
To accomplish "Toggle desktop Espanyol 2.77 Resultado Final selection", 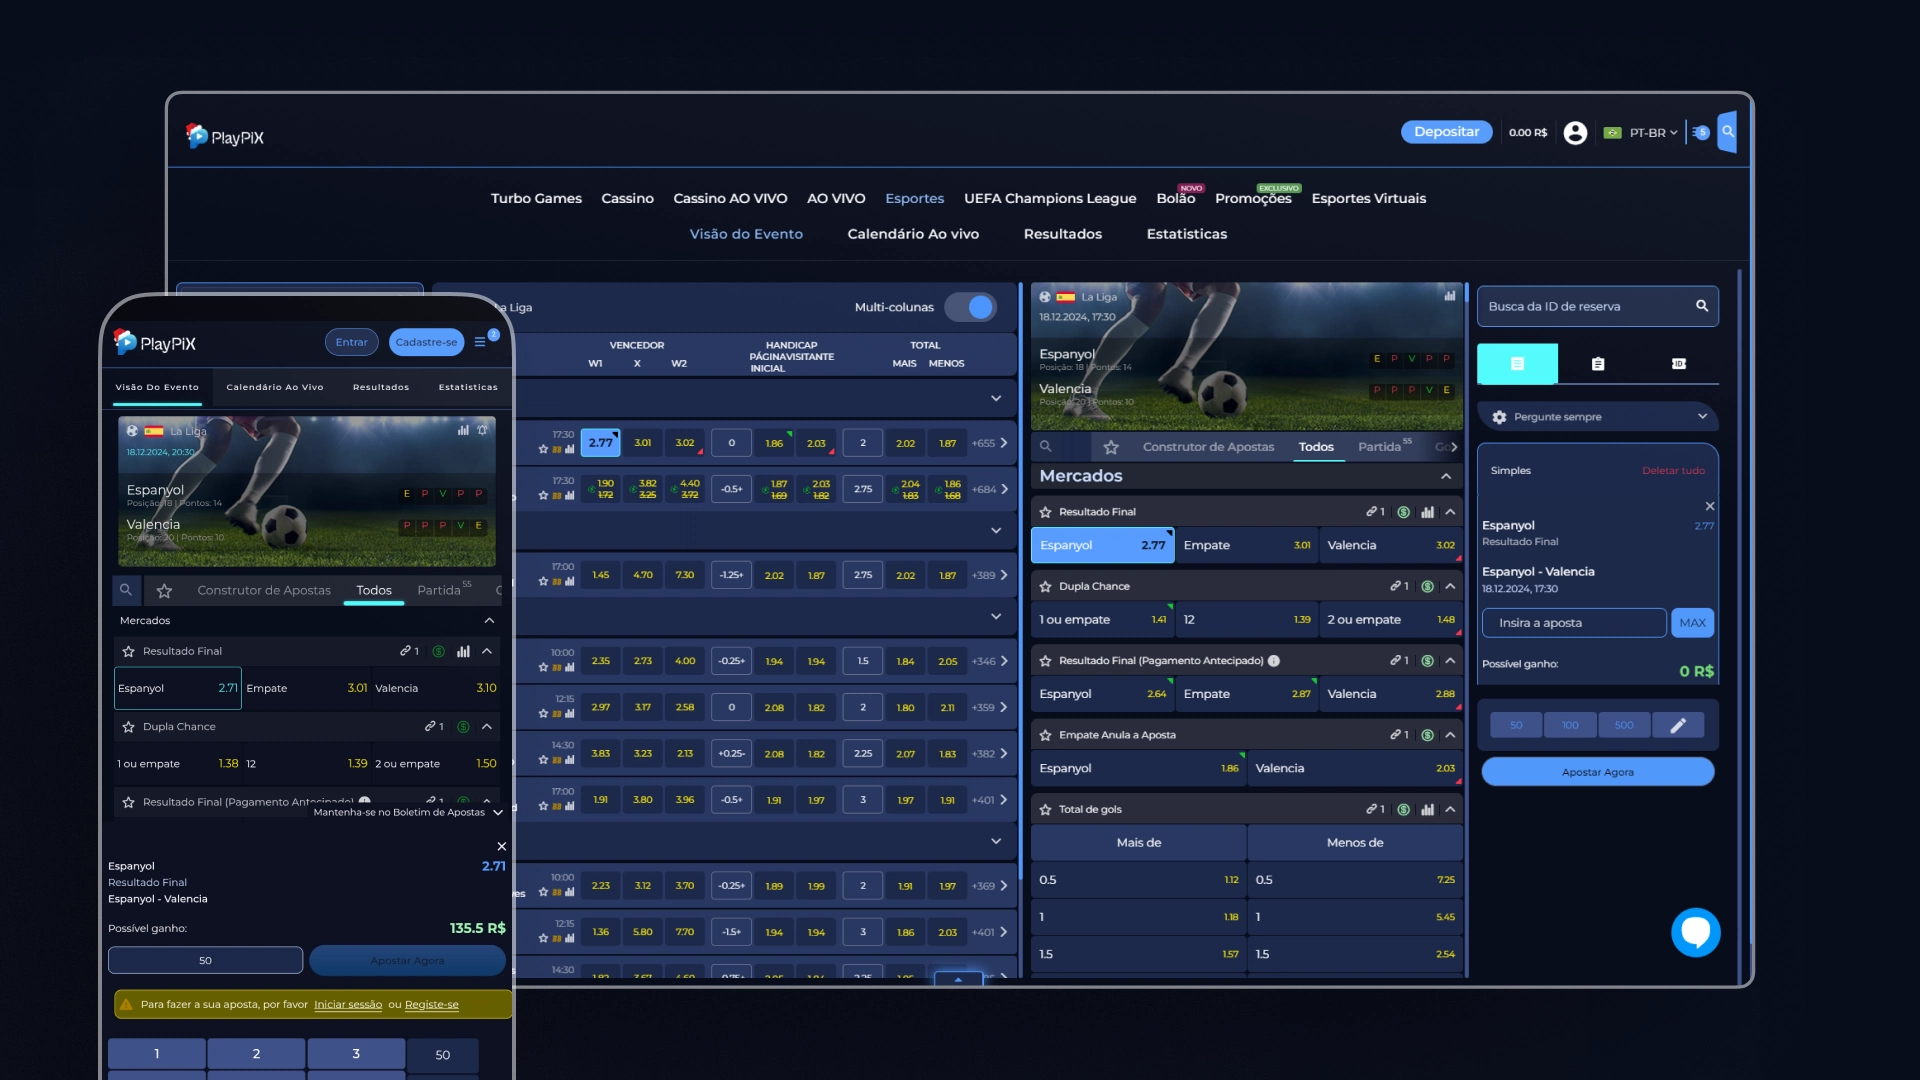I will (1102, 545).
